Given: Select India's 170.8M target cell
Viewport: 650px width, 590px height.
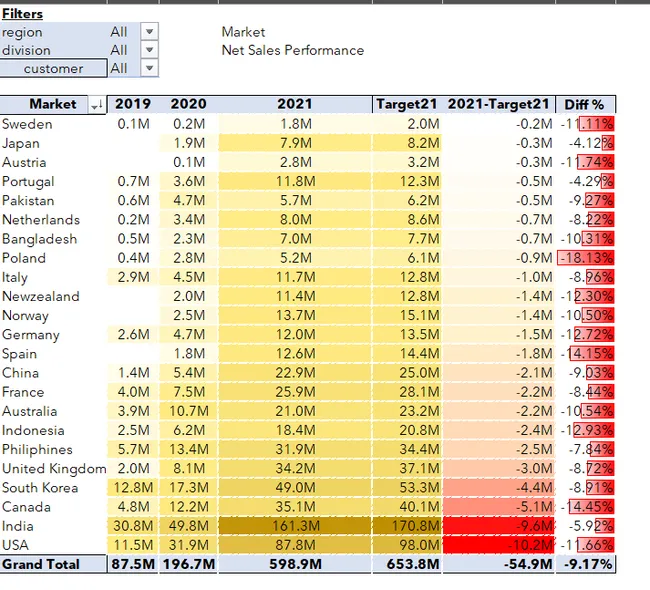Looking at the screenshot, I should coord(407,526).
